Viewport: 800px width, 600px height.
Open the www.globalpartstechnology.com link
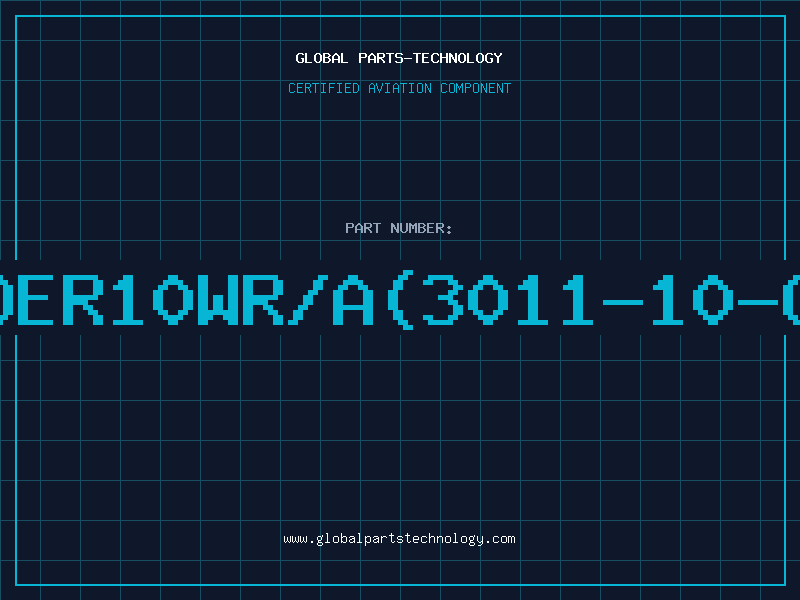tap(399, 539)
